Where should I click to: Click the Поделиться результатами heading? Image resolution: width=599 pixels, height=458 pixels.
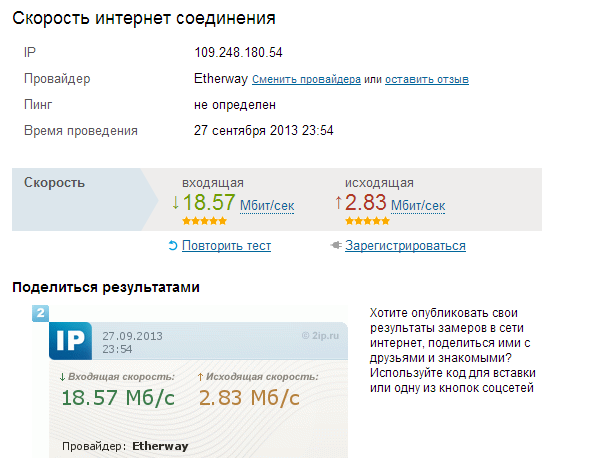106,287
